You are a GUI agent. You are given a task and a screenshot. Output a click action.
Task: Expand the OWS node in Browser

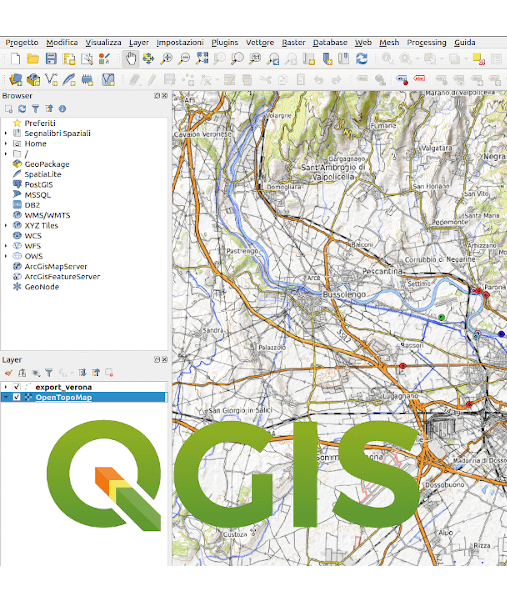click(6, 256)
